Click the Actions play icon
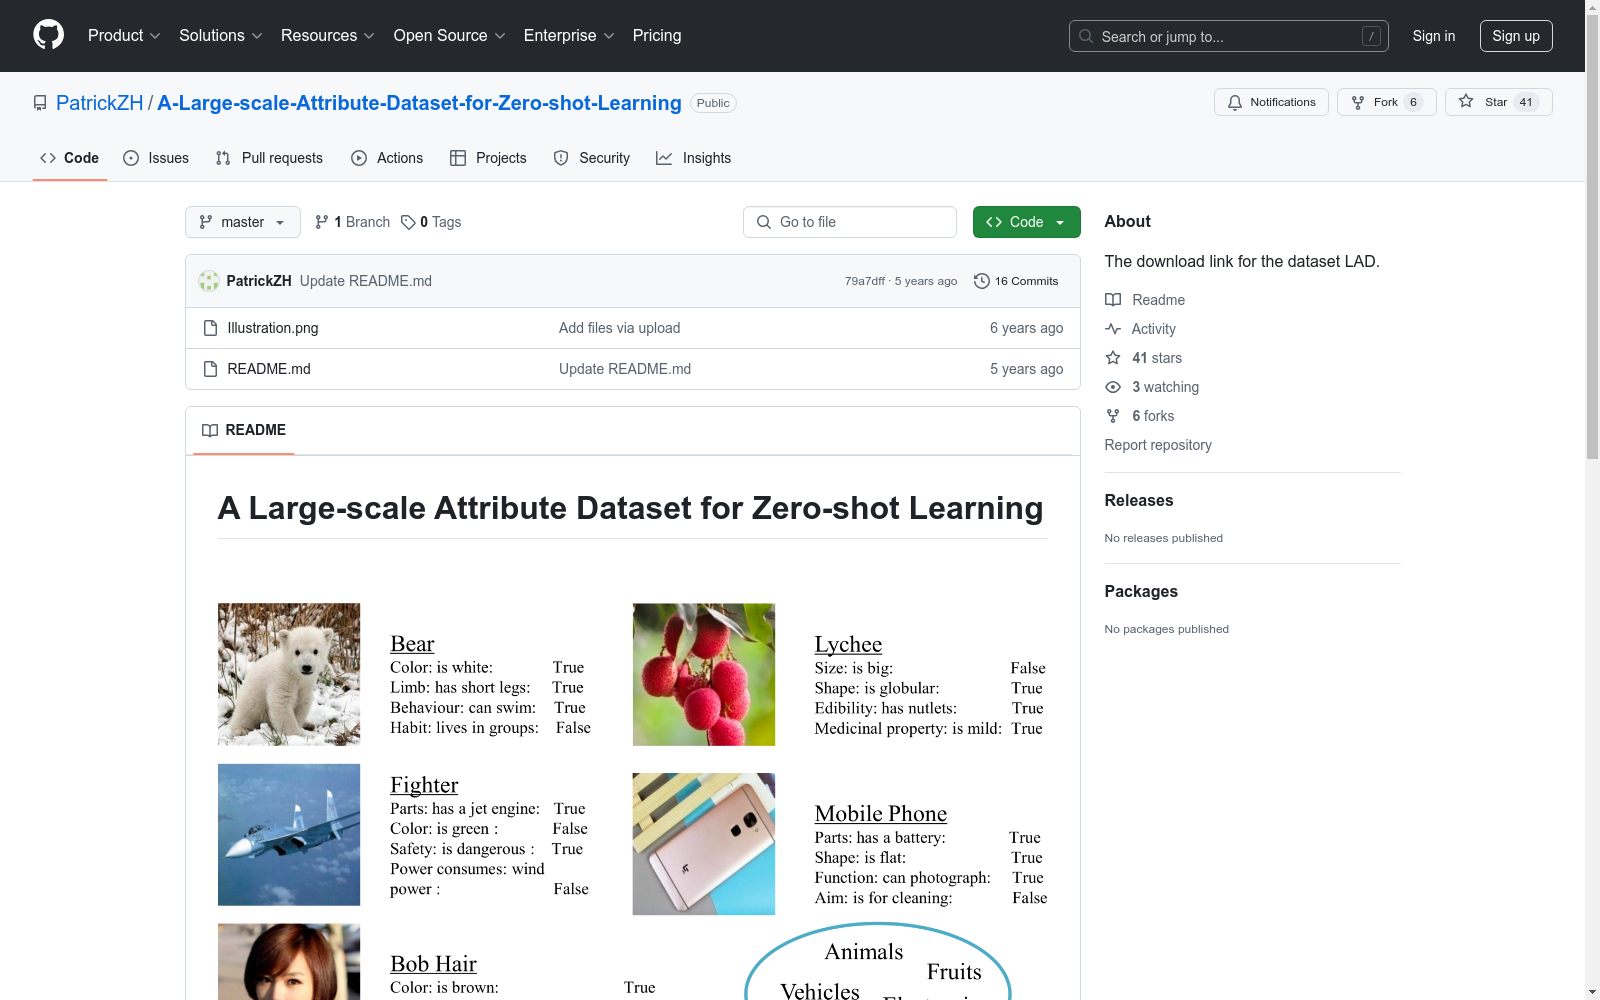Screen dimensions: 1600x1000 [x=359, y=158]
